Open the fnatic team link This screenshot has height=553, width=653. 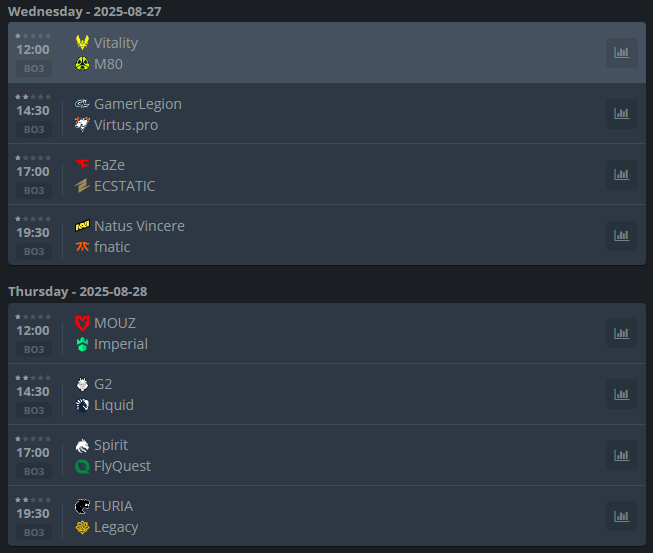pos(112,247)
